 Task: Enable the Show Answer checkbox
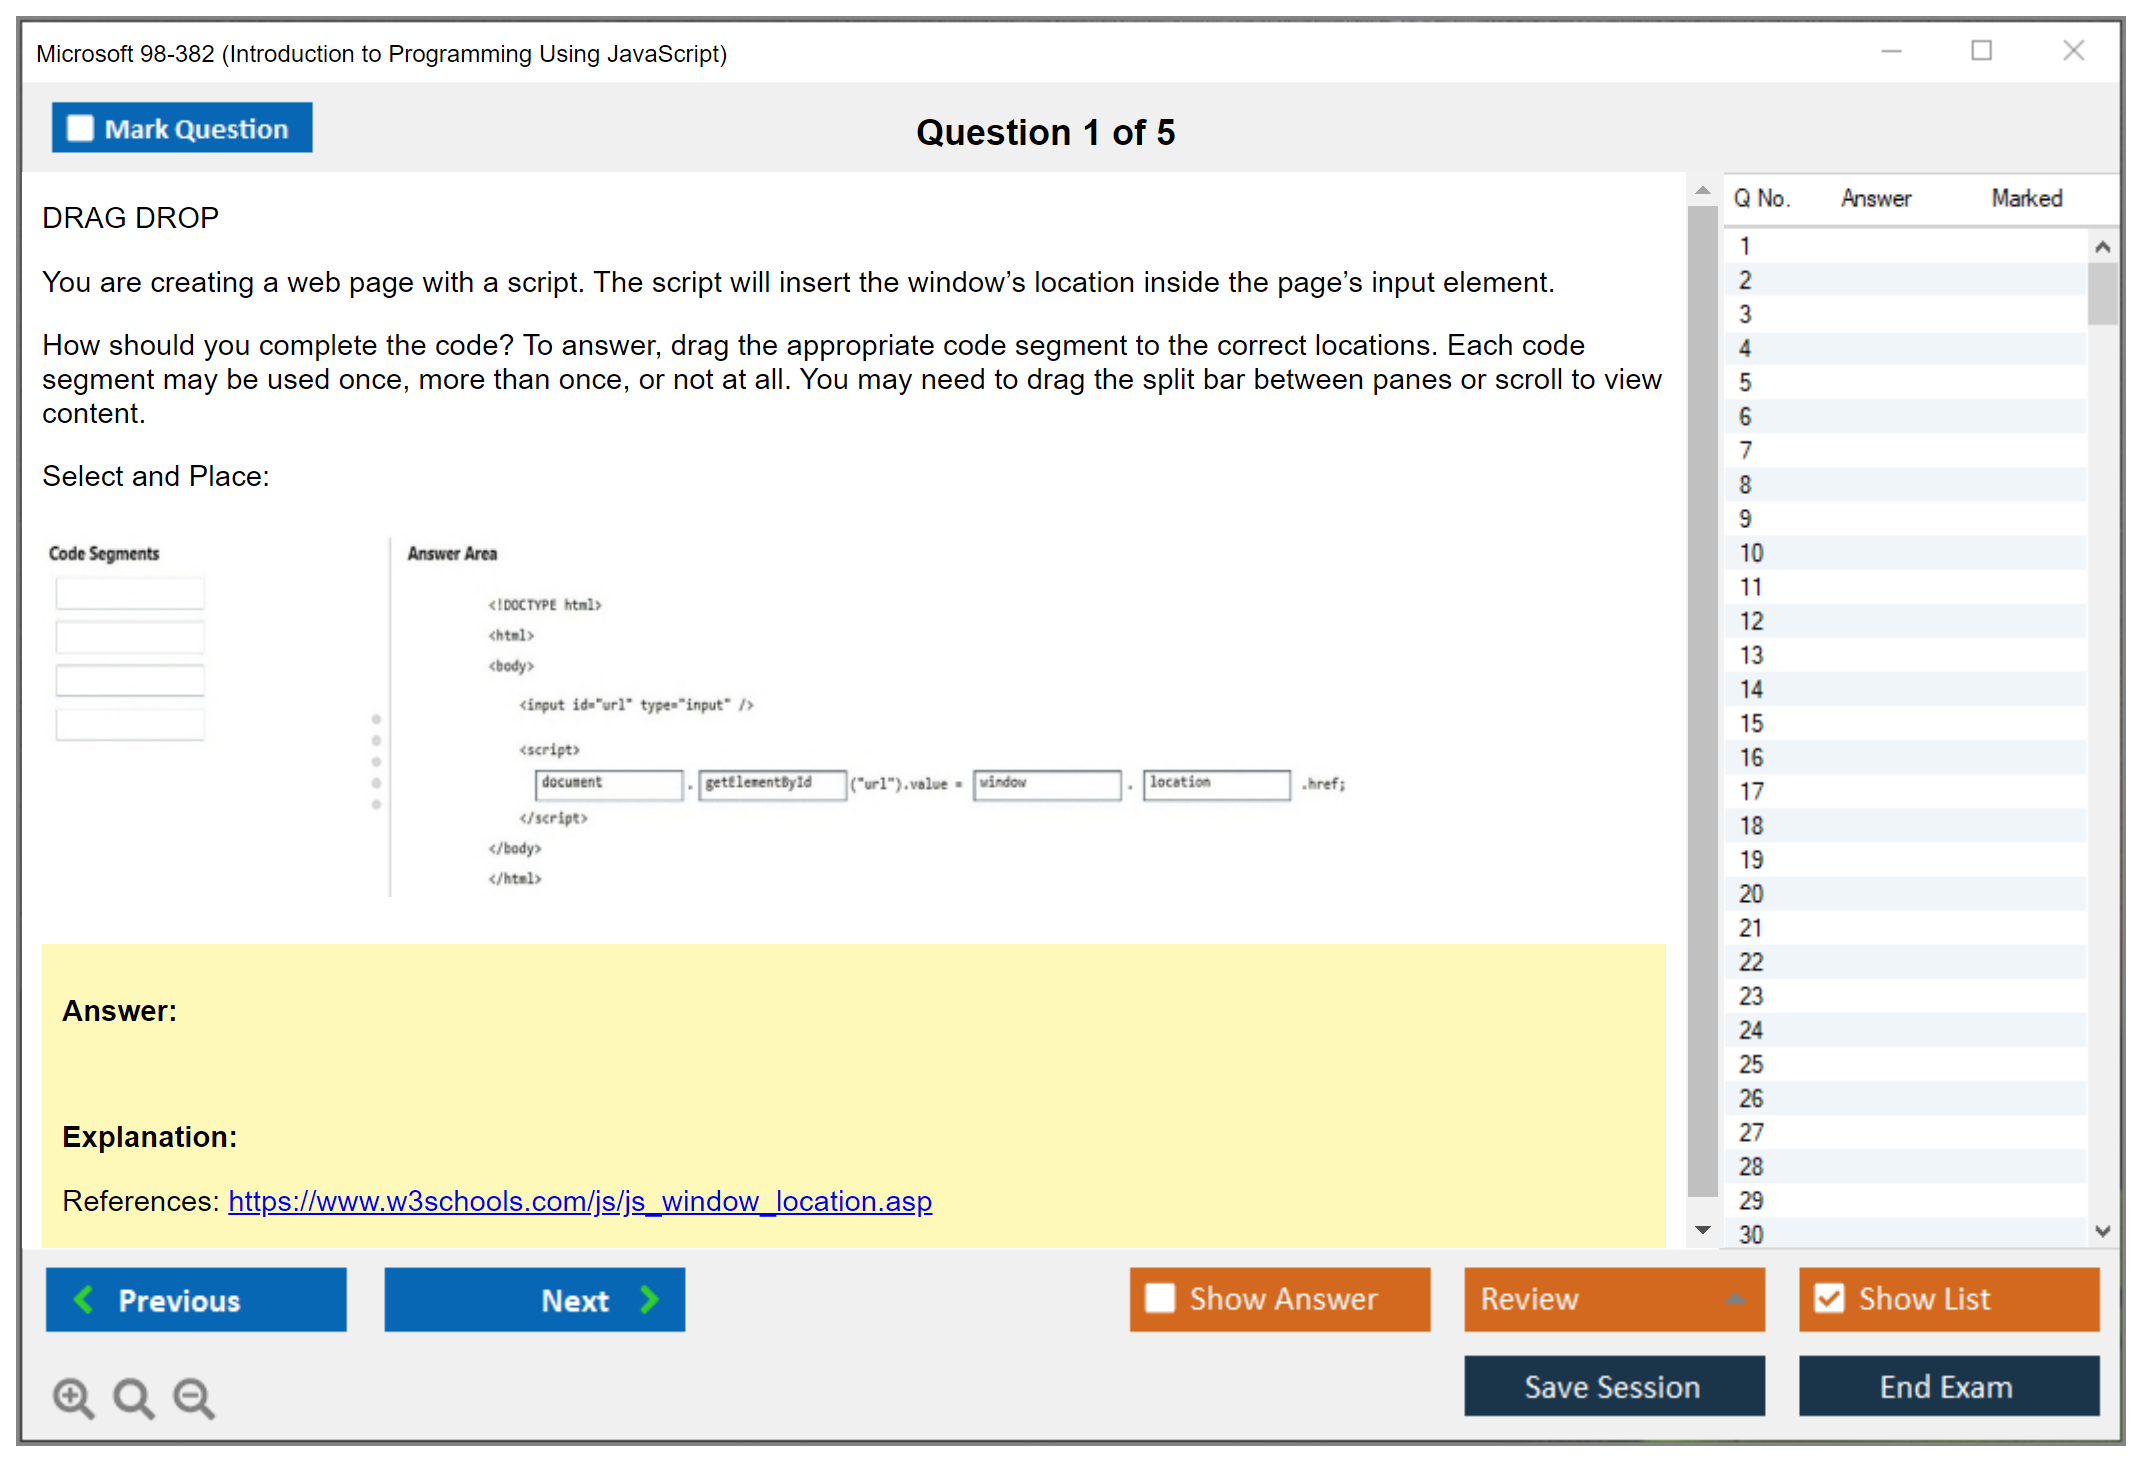(1160, 1298)
